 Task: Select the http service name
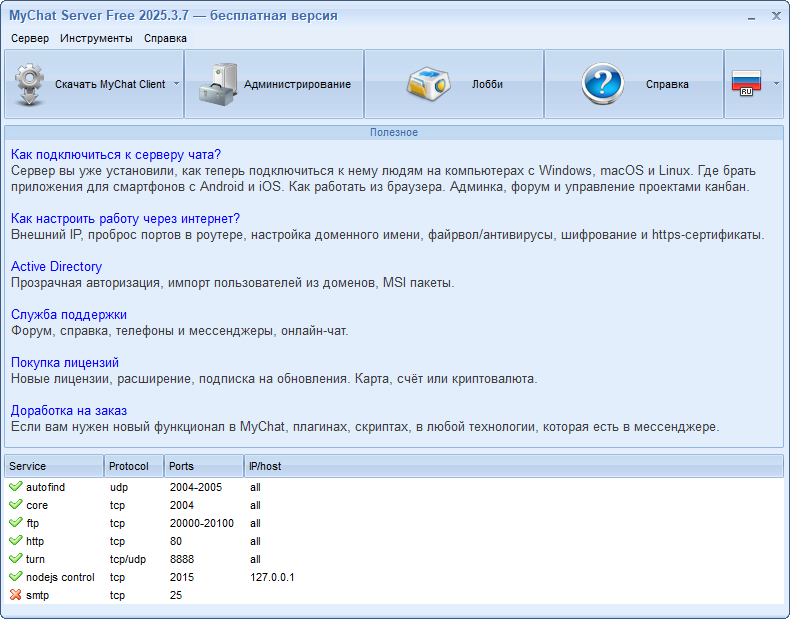(x=35, y=541)
